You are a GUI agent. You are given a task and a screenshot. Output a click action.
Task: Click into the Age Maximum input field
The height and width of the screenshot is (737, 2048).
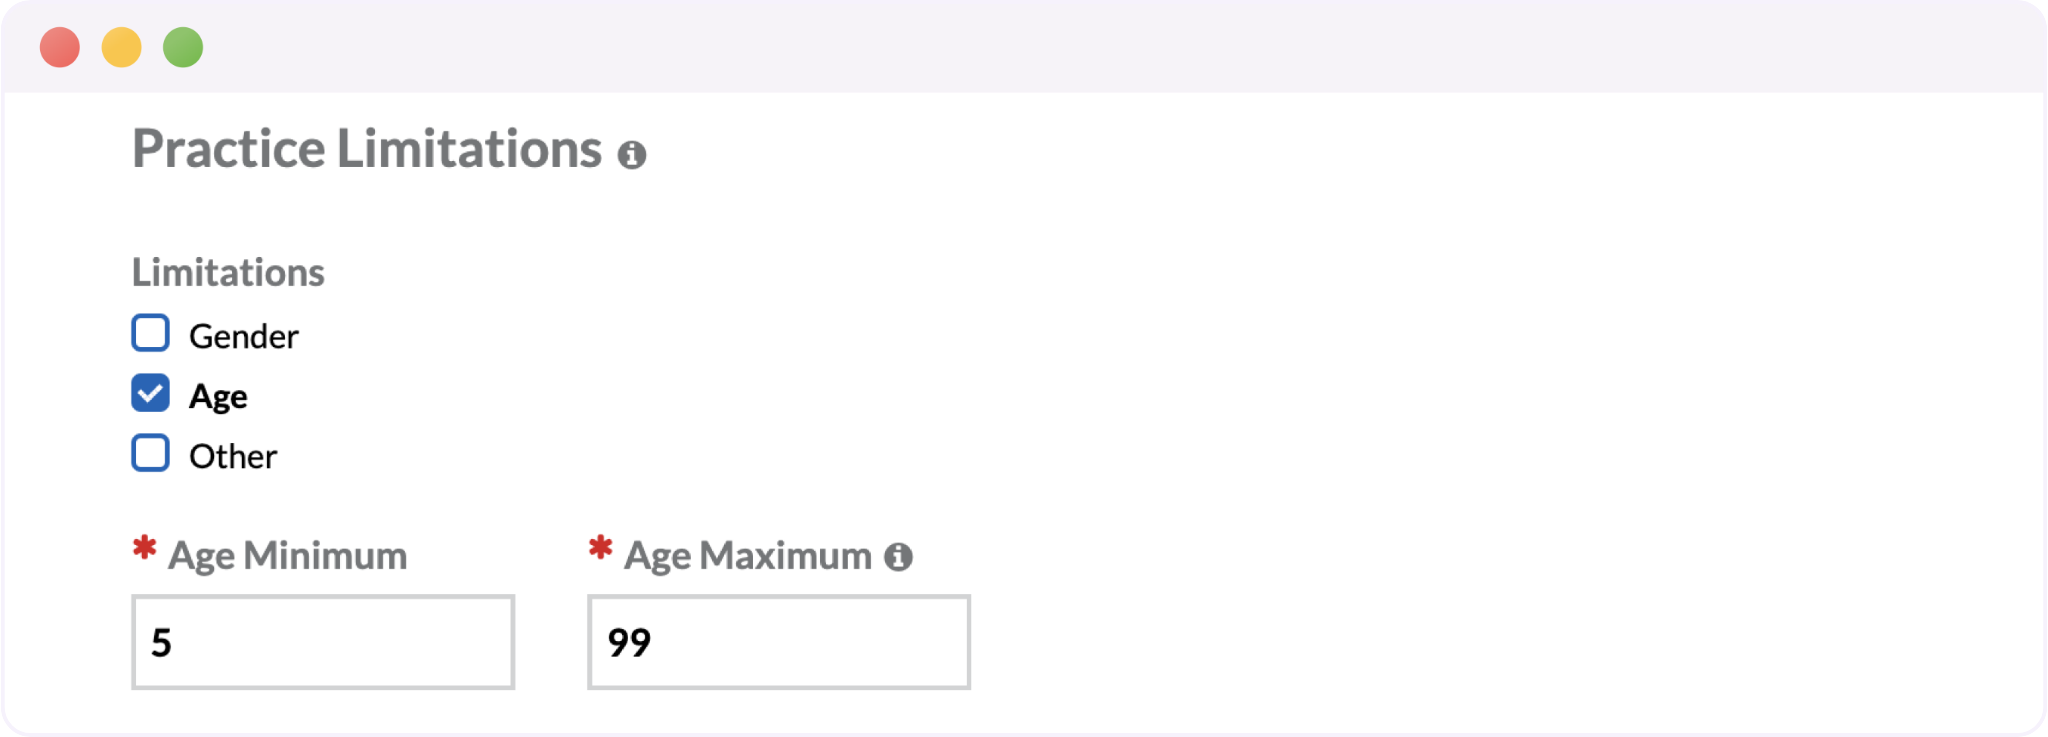tap(779, 642)
